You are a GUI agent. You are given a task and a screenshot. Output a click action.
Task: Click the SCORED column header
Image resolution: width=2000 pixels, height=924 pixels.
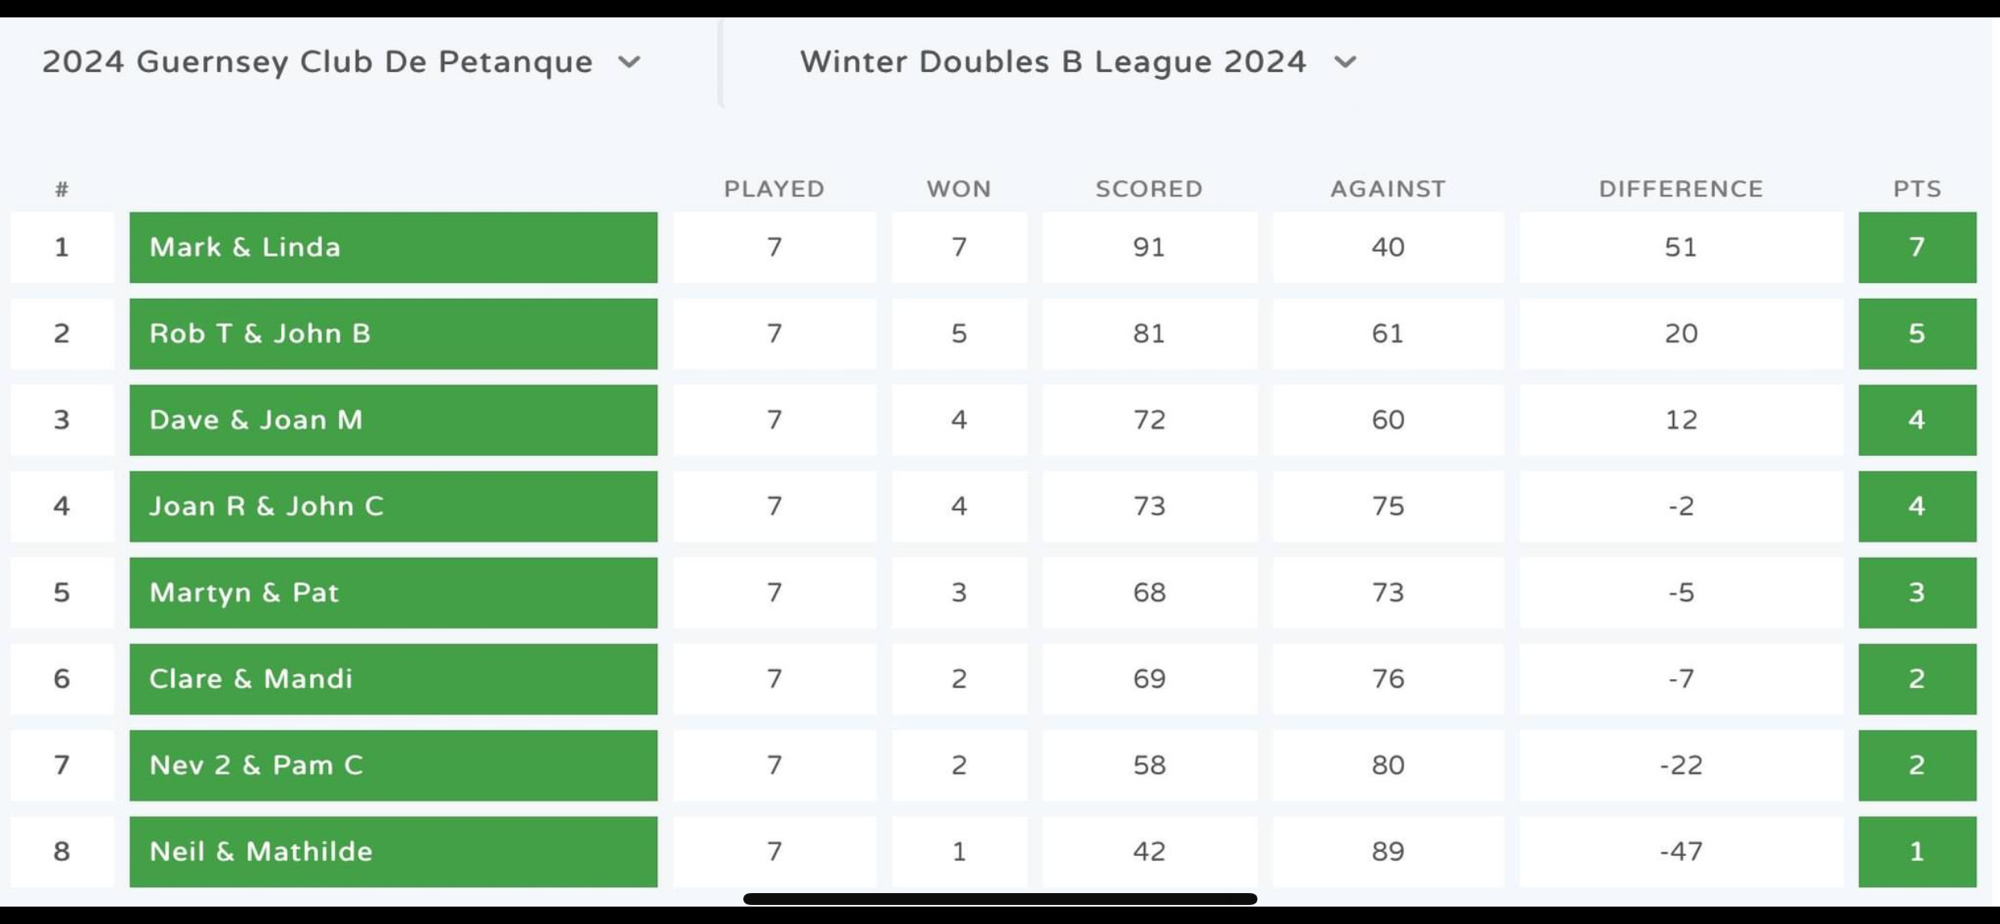[1148, 189]
